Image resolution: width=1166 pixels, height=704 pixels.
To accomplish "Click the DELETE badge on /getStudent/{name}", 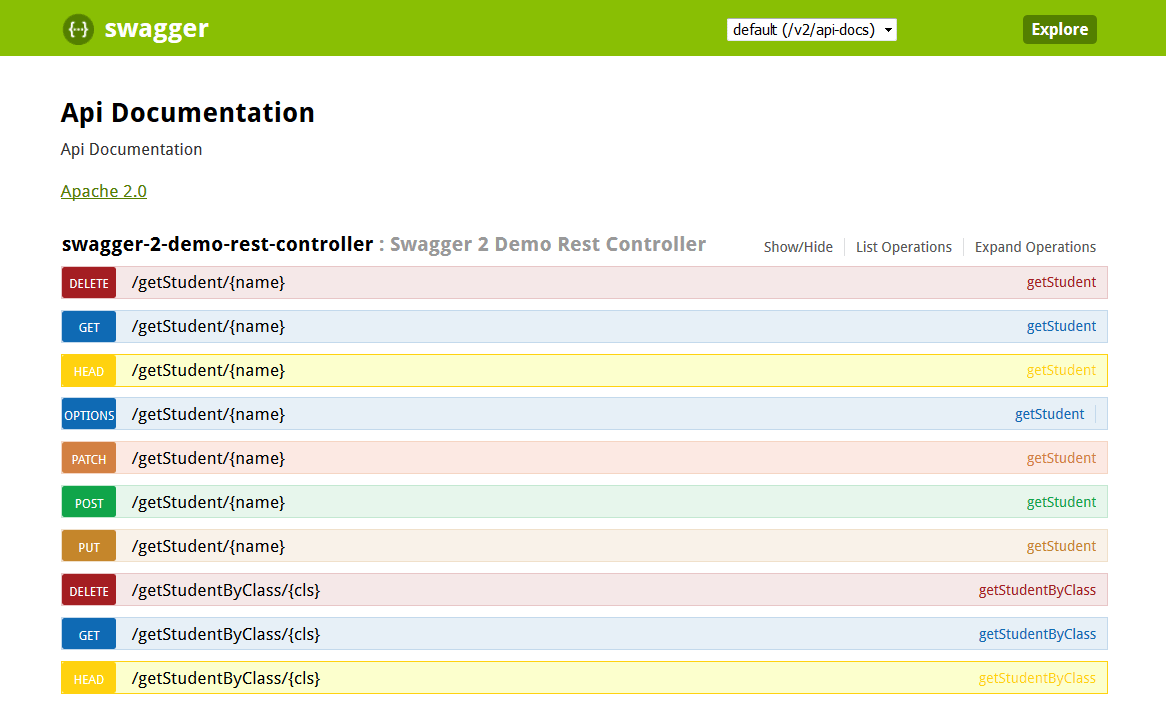I will [x=88, y=282].
